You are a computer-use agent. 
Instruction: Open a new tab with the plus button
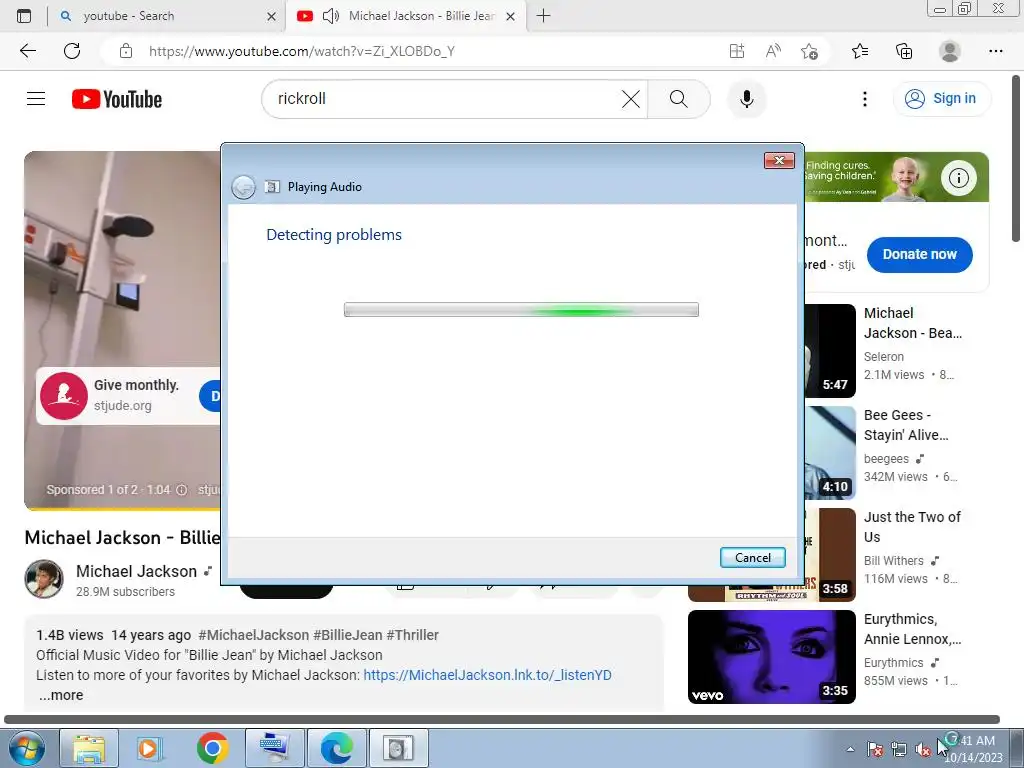[x=543, y=16]
